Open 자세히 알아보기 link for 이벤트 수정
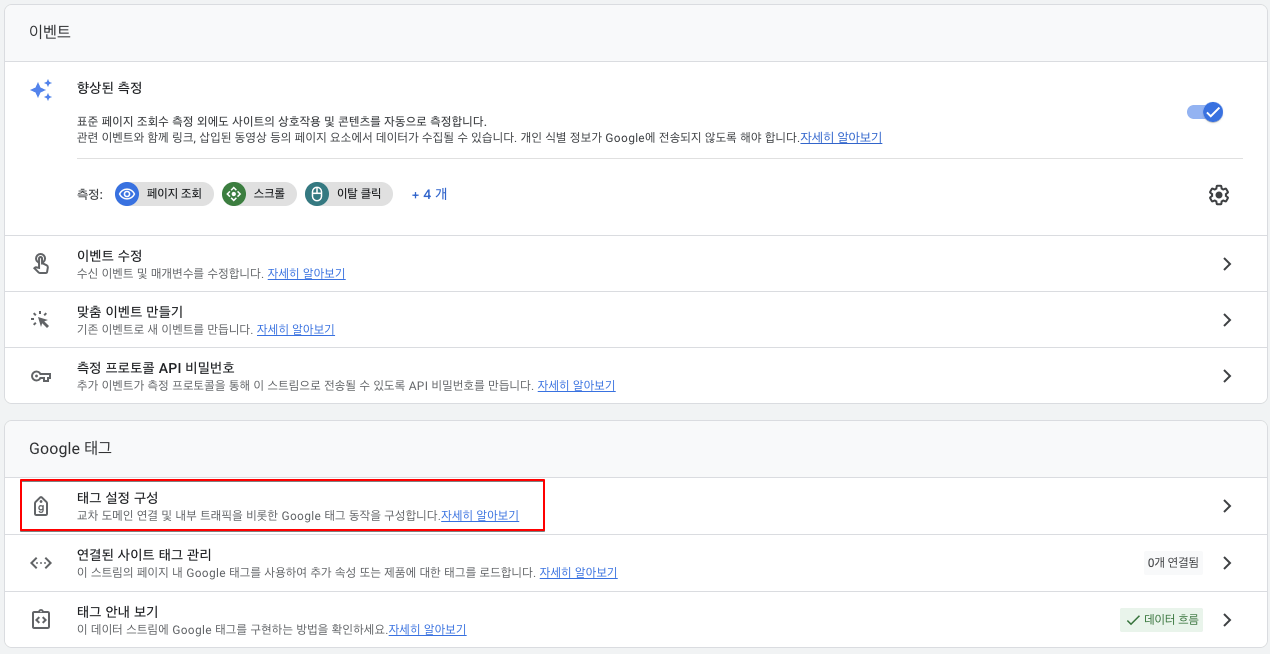Viewport: 1270px width, 654px height. click(x=306, y=273)
